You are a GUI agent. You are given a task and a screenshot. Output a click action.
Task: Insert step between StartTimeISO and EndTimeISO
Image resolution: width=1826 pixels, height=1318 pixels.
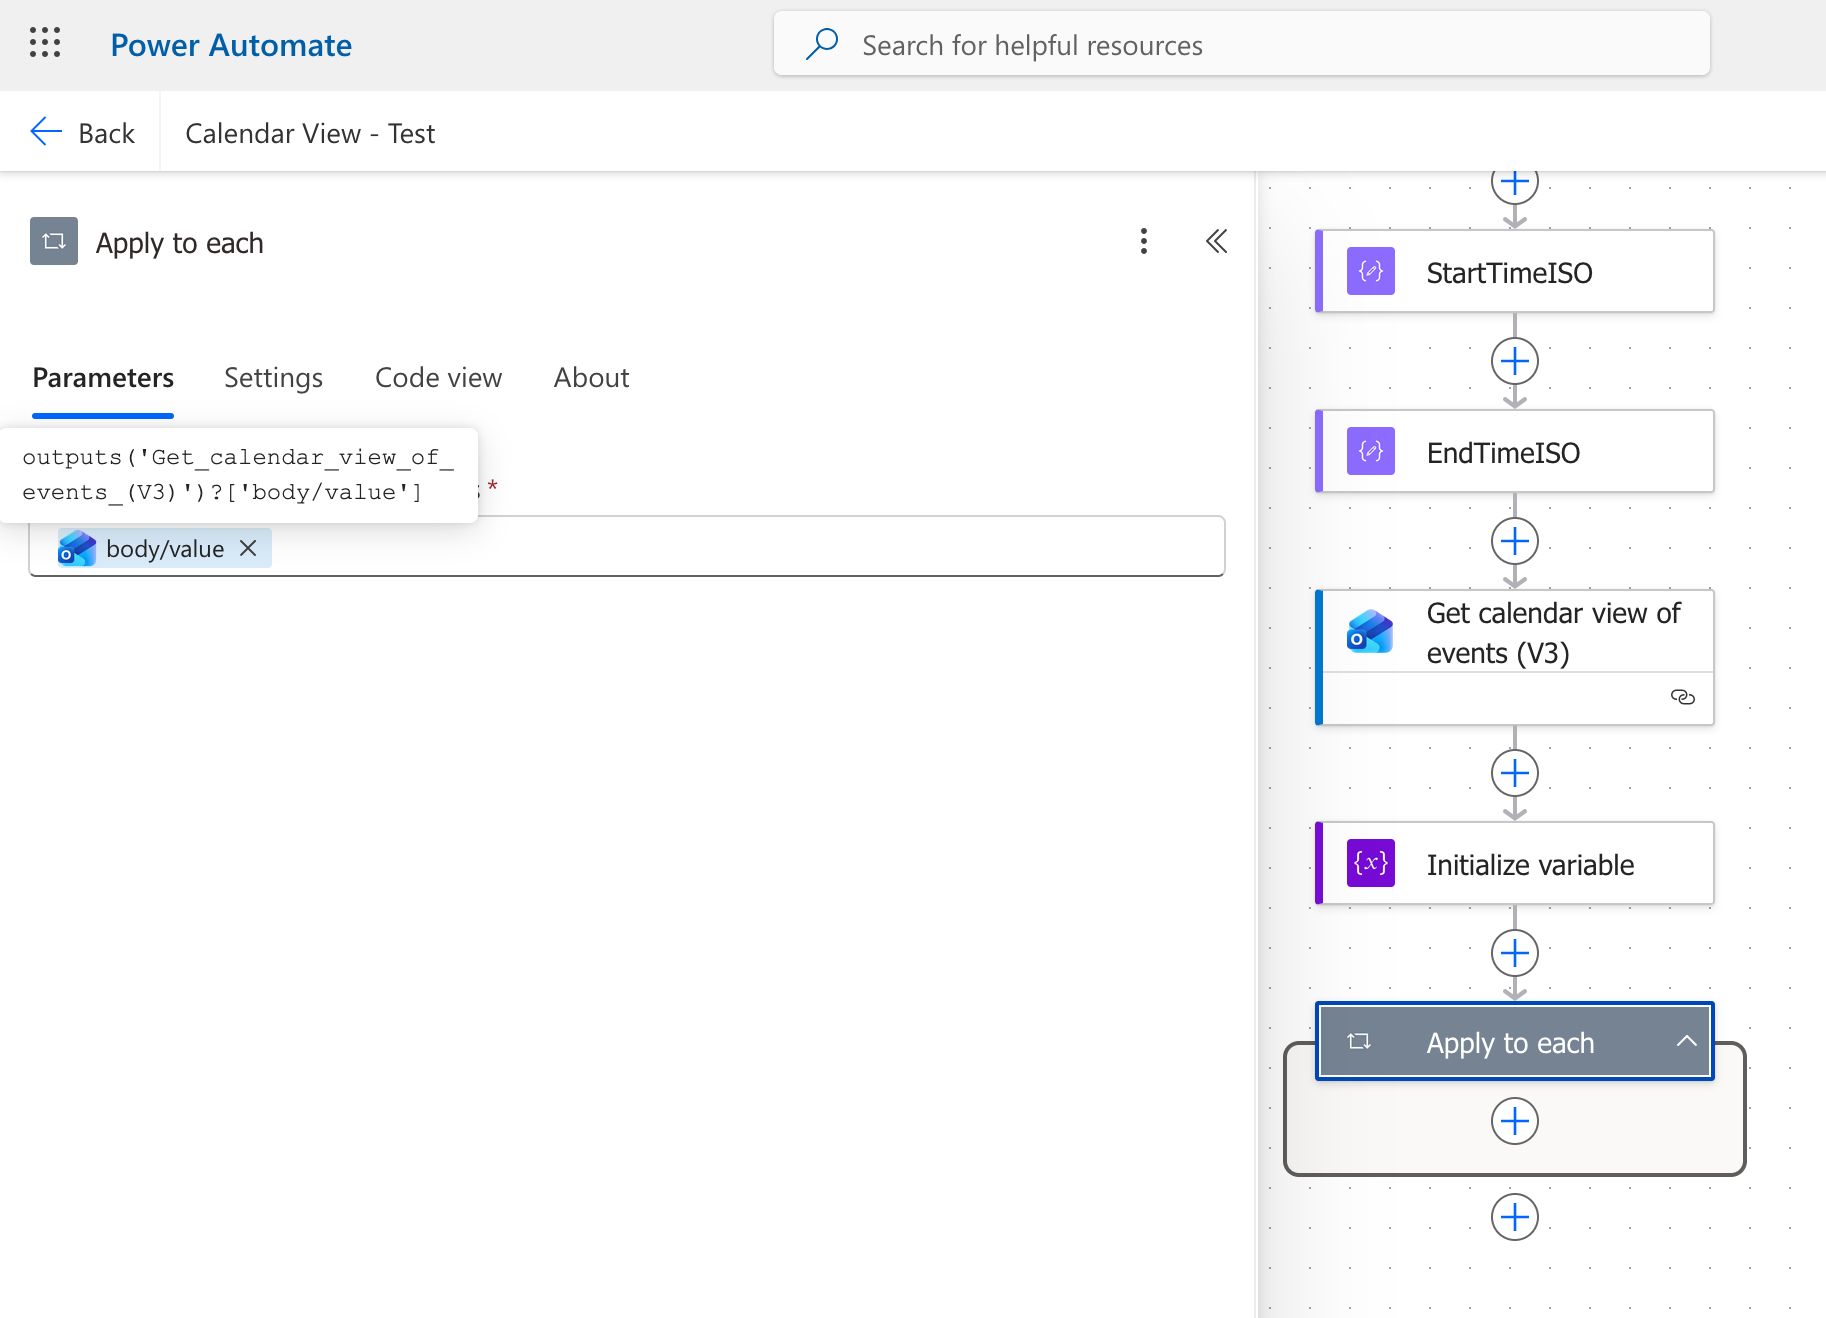click(x=1515, y=361)
